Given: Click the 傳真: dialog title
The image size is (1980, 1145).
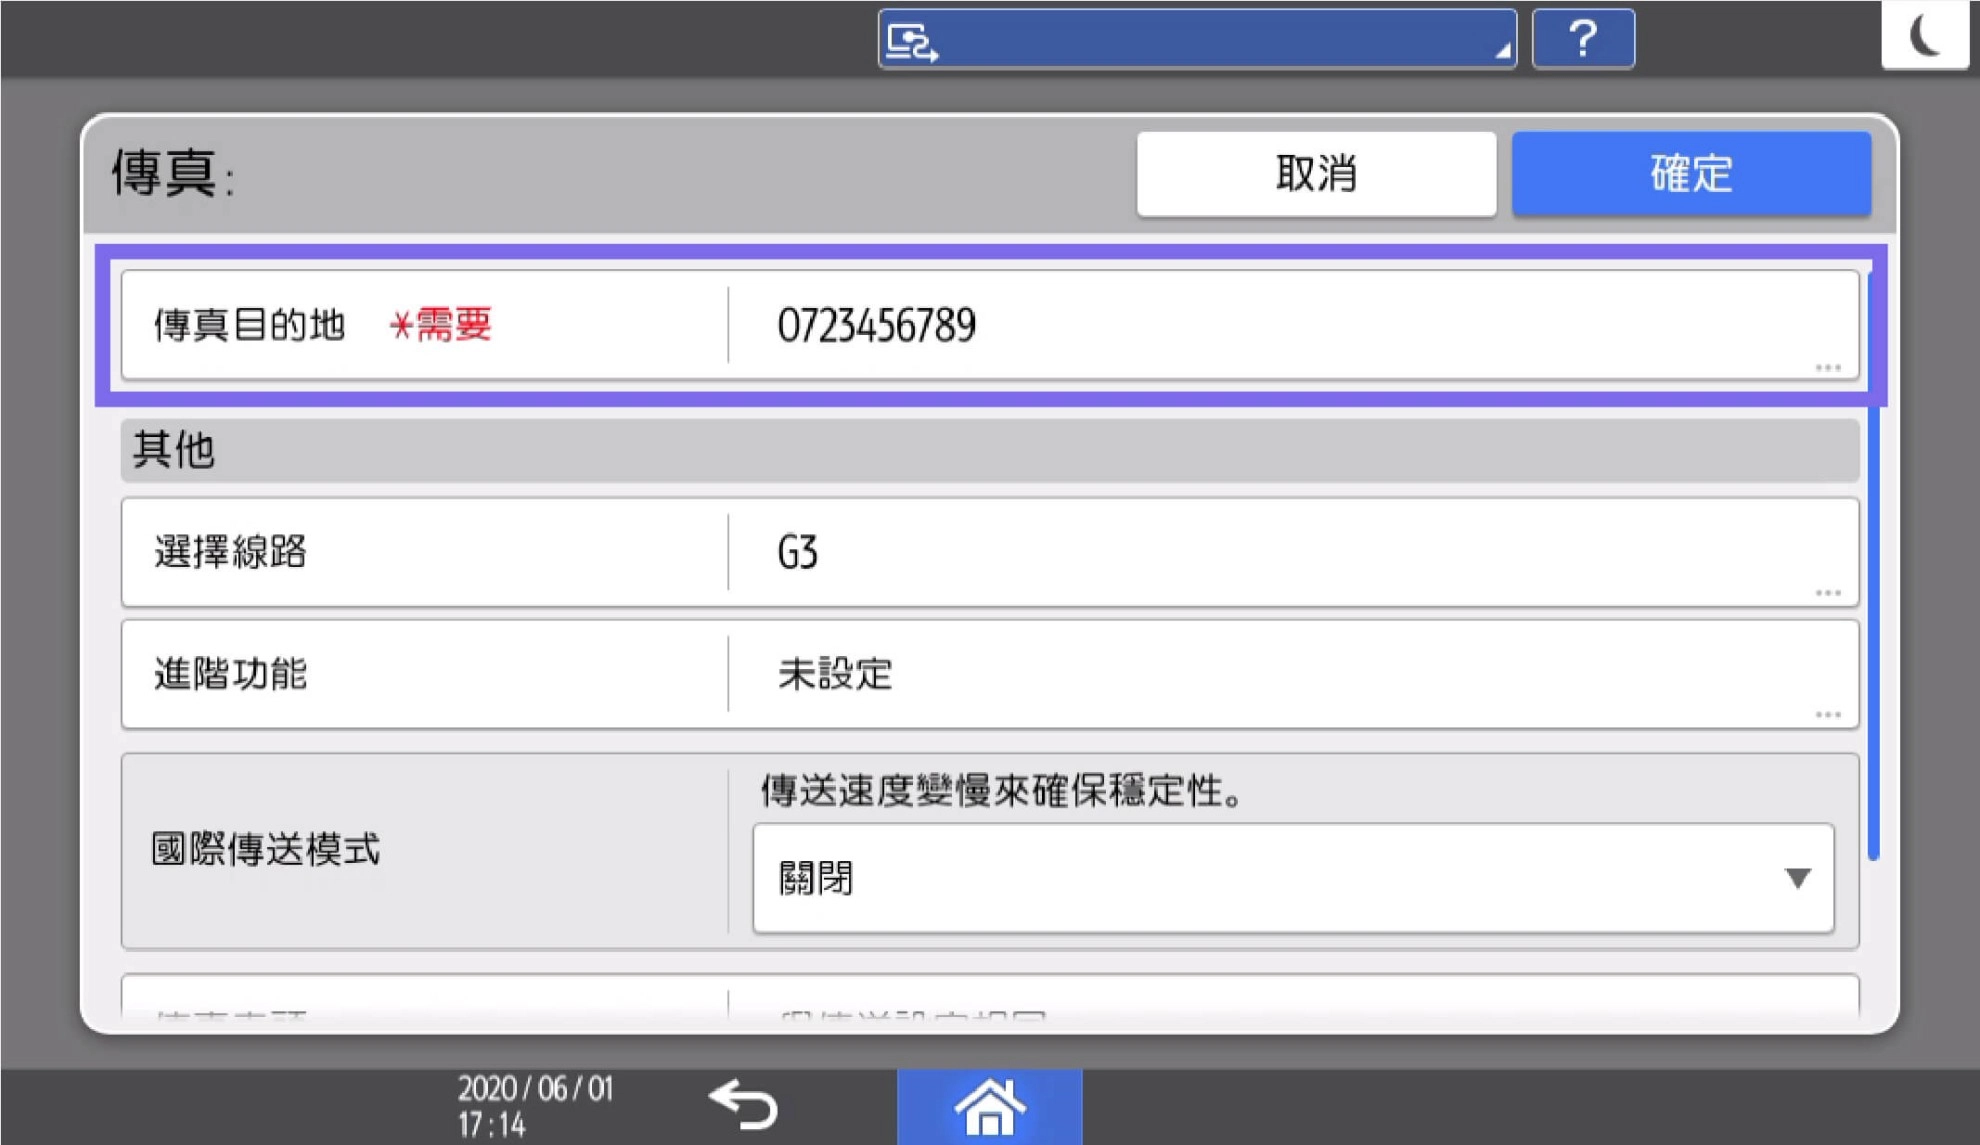Looking at the screenshot, I should pos(172,173).
